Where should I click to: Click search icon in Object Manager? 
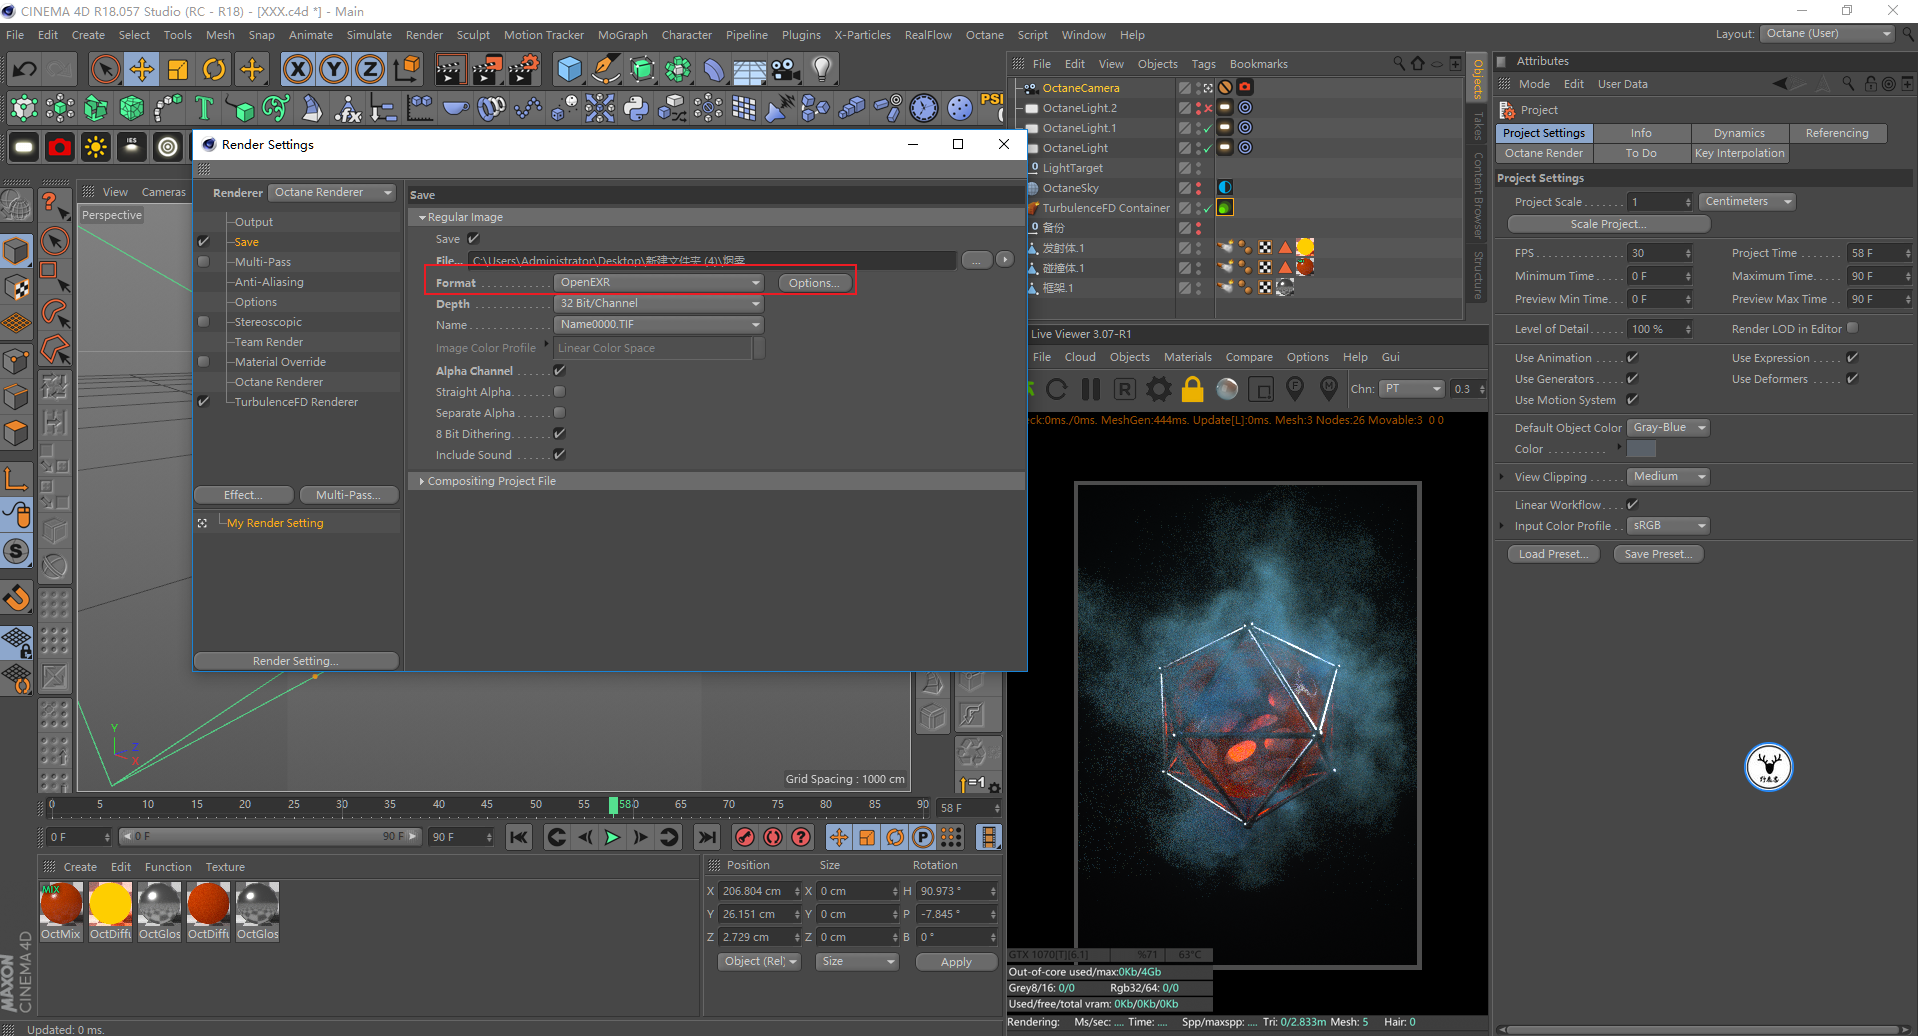[x=1399, y=63]
